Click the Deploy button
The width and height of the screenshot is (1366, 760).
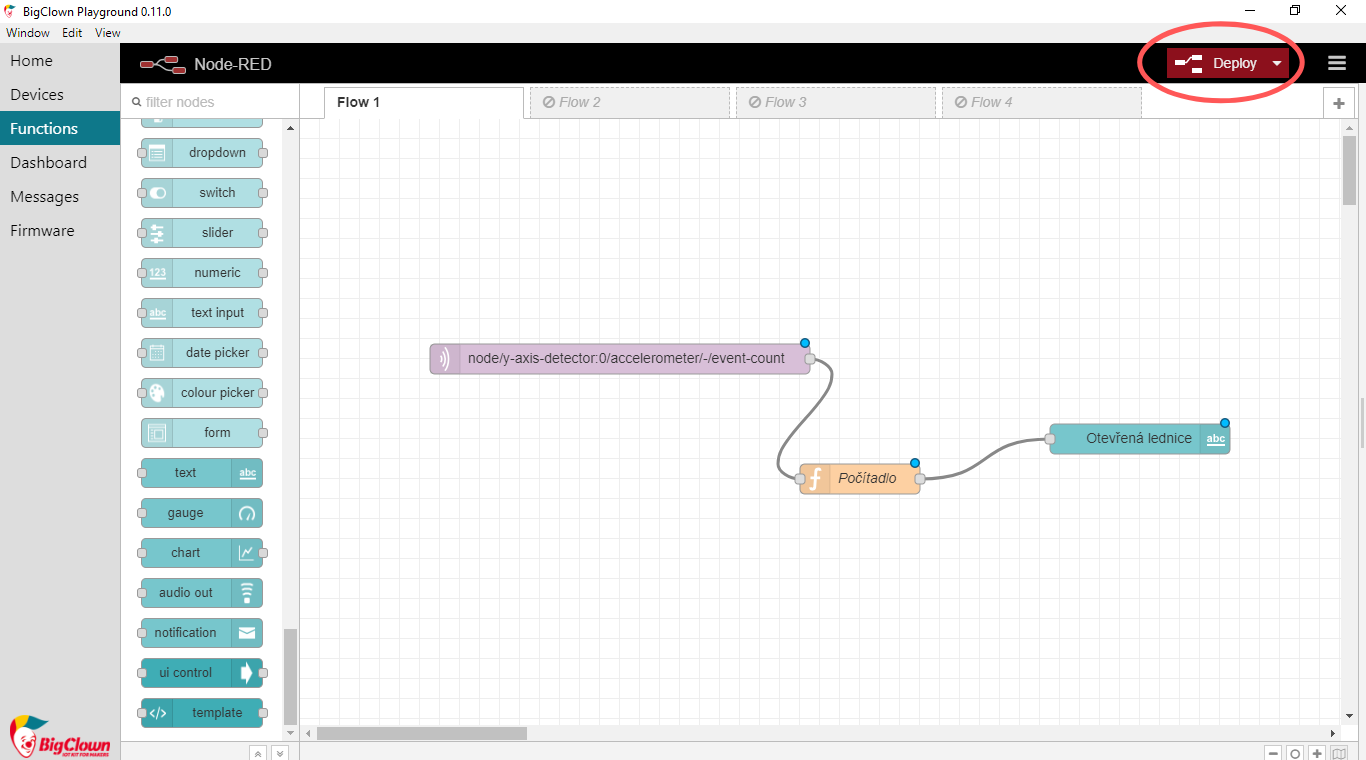[1216, 63]
